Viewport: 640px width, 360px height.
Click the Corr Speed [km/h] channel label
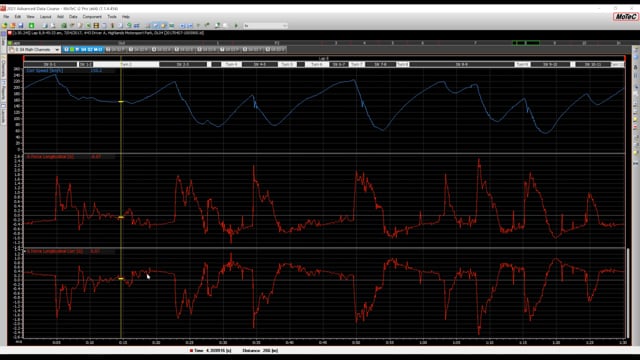(44, 71)
